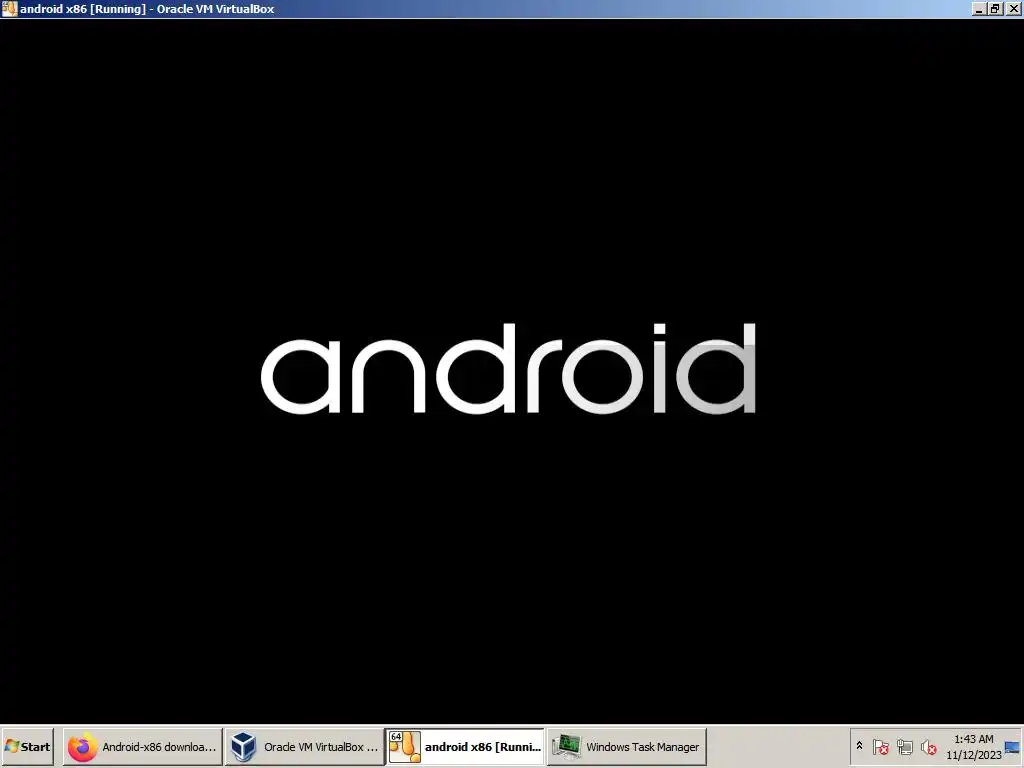Switch to Android-x86 download Firefox window
Viewport: 1024px width, 768px height.
click(142, 747)
